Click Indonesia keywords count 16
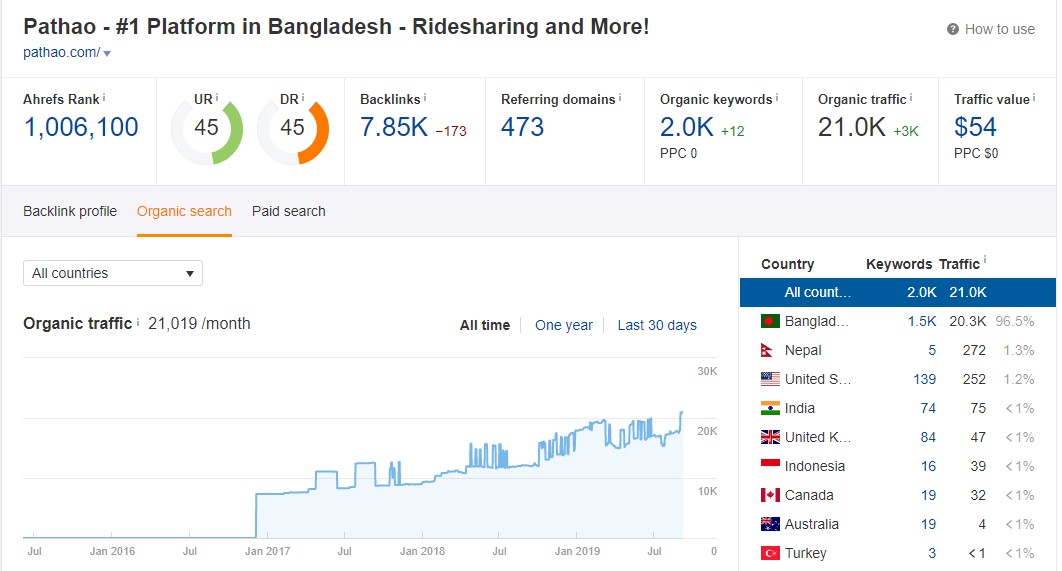Screen dimensions: 1062x571 coord(929,467)
